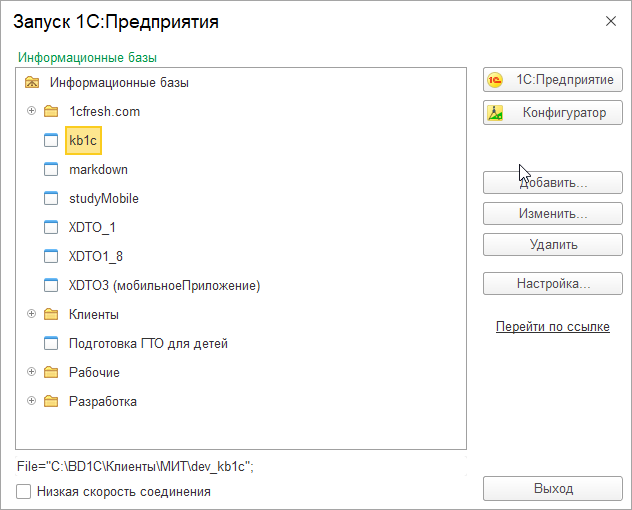Click Выход to exit launcher
The width and height of the screenshot is (632, 510).
(553, 489)
